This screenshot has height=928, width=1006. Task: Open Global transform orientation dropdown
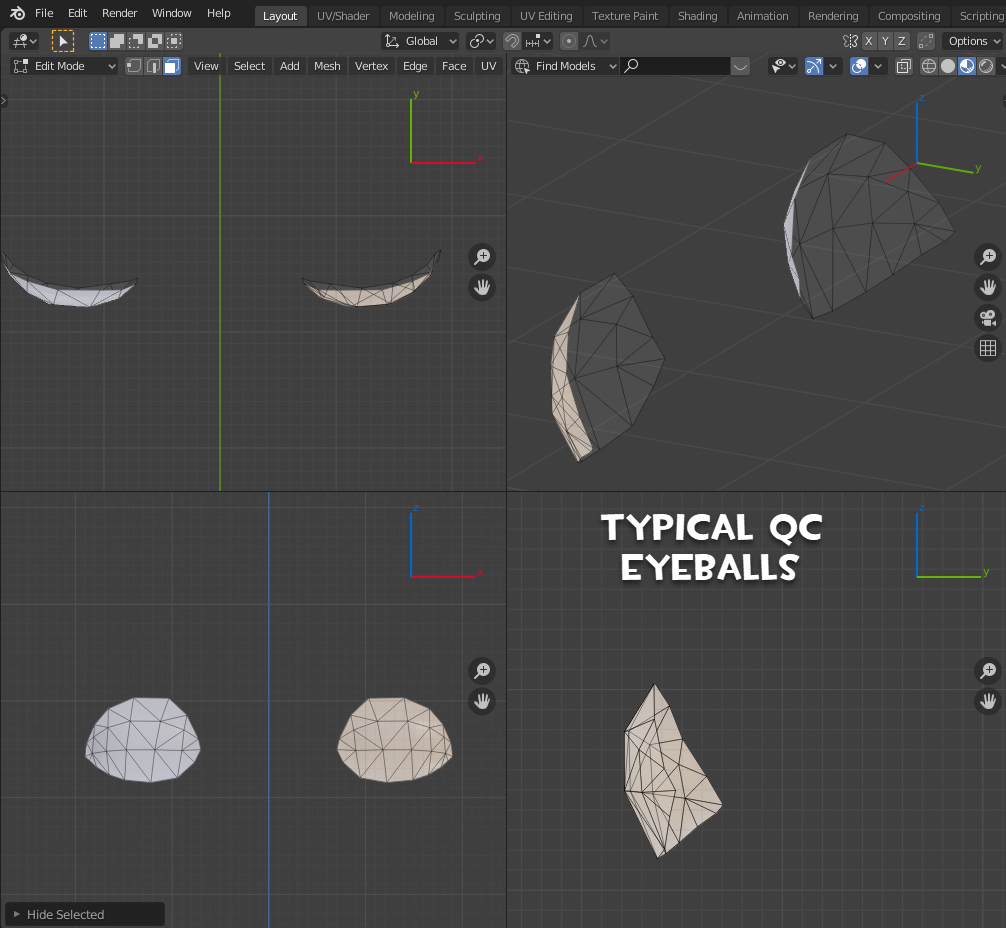coord(422,41)
